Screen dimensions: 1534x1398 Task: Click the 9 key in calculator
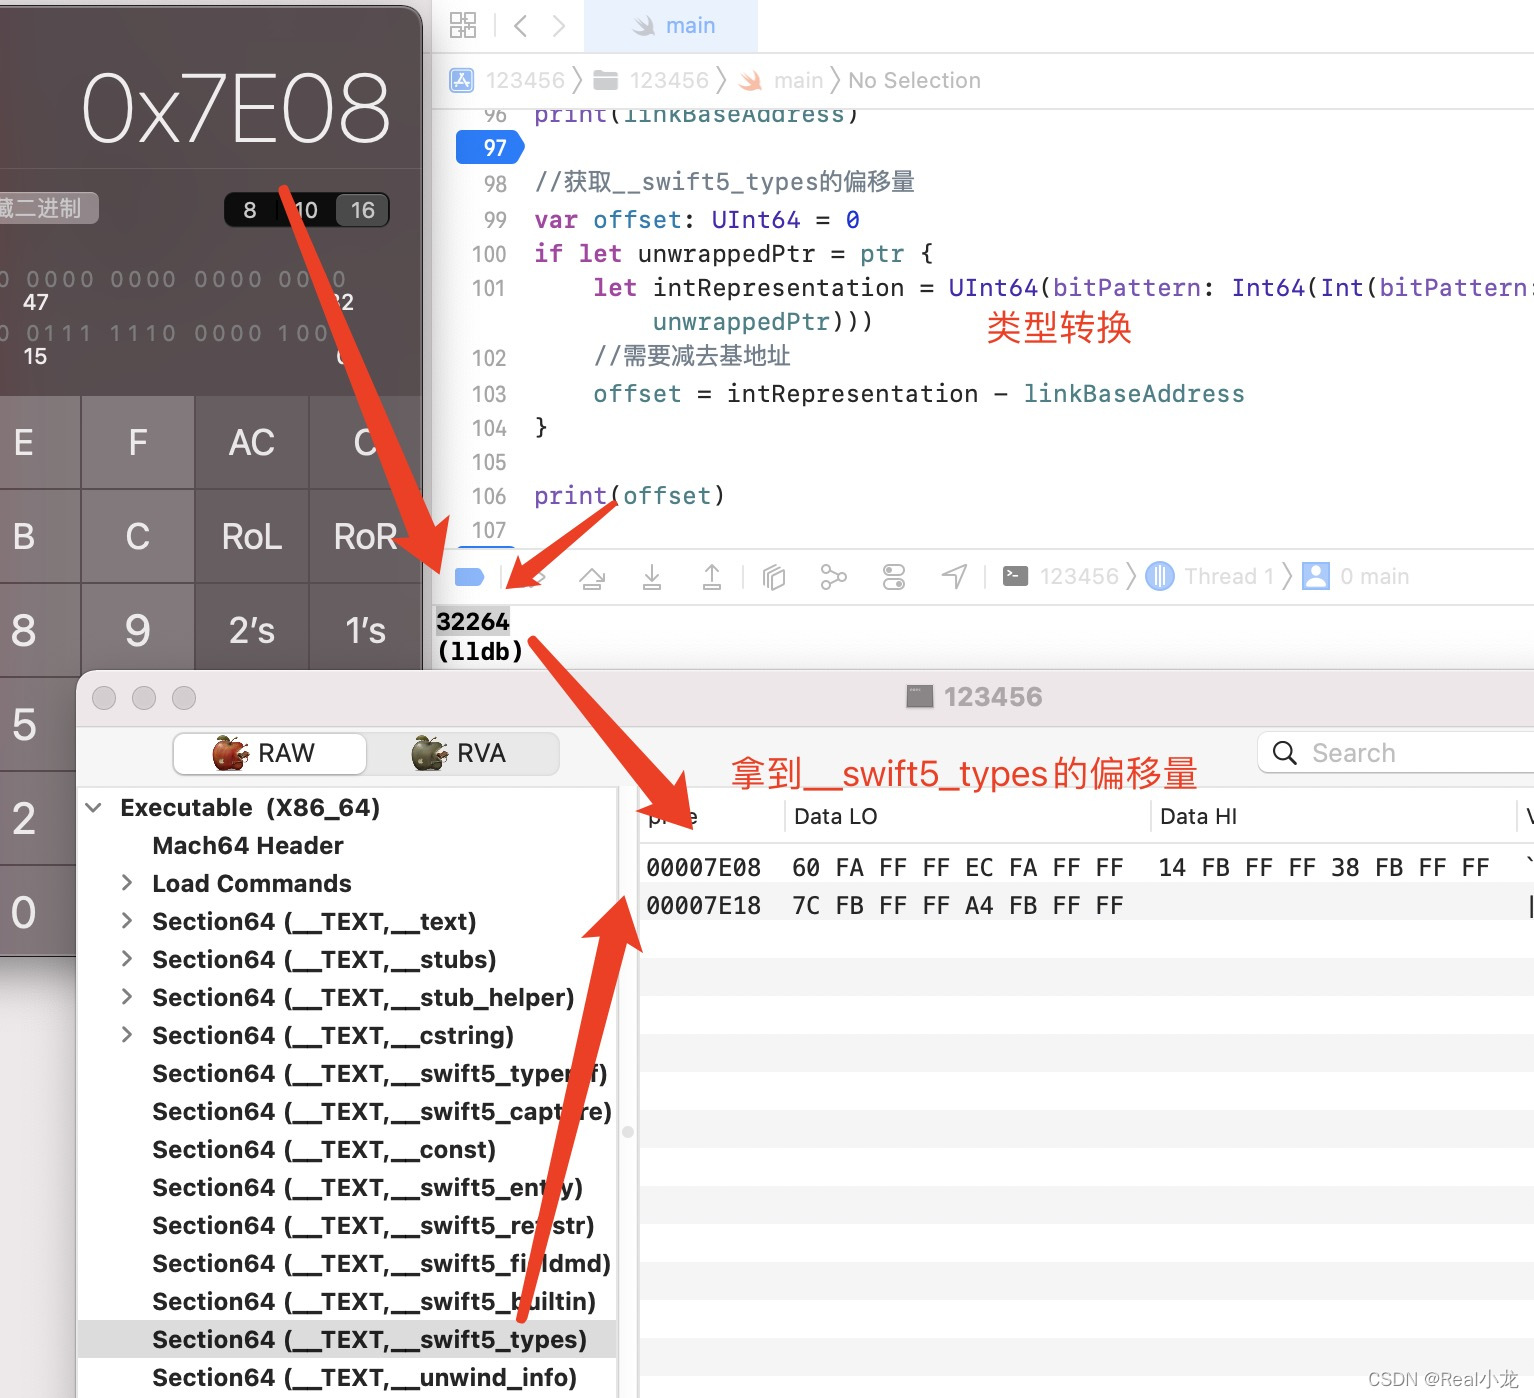[x=138, y=630]
